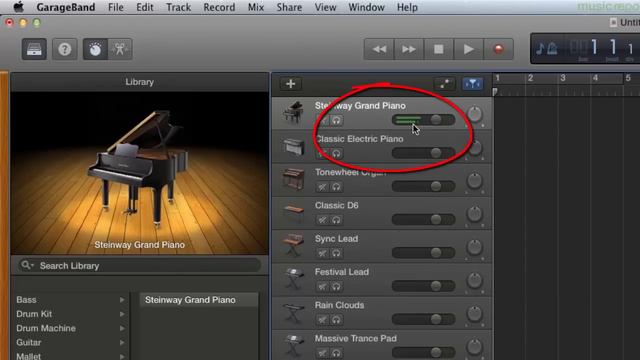Click the note icon in LCD display

tap(540, 49)
